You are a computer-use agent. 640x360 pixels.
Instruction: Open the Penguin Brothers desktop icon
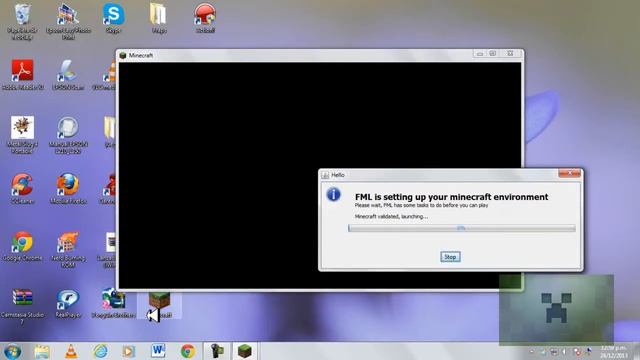coord(113,303)
